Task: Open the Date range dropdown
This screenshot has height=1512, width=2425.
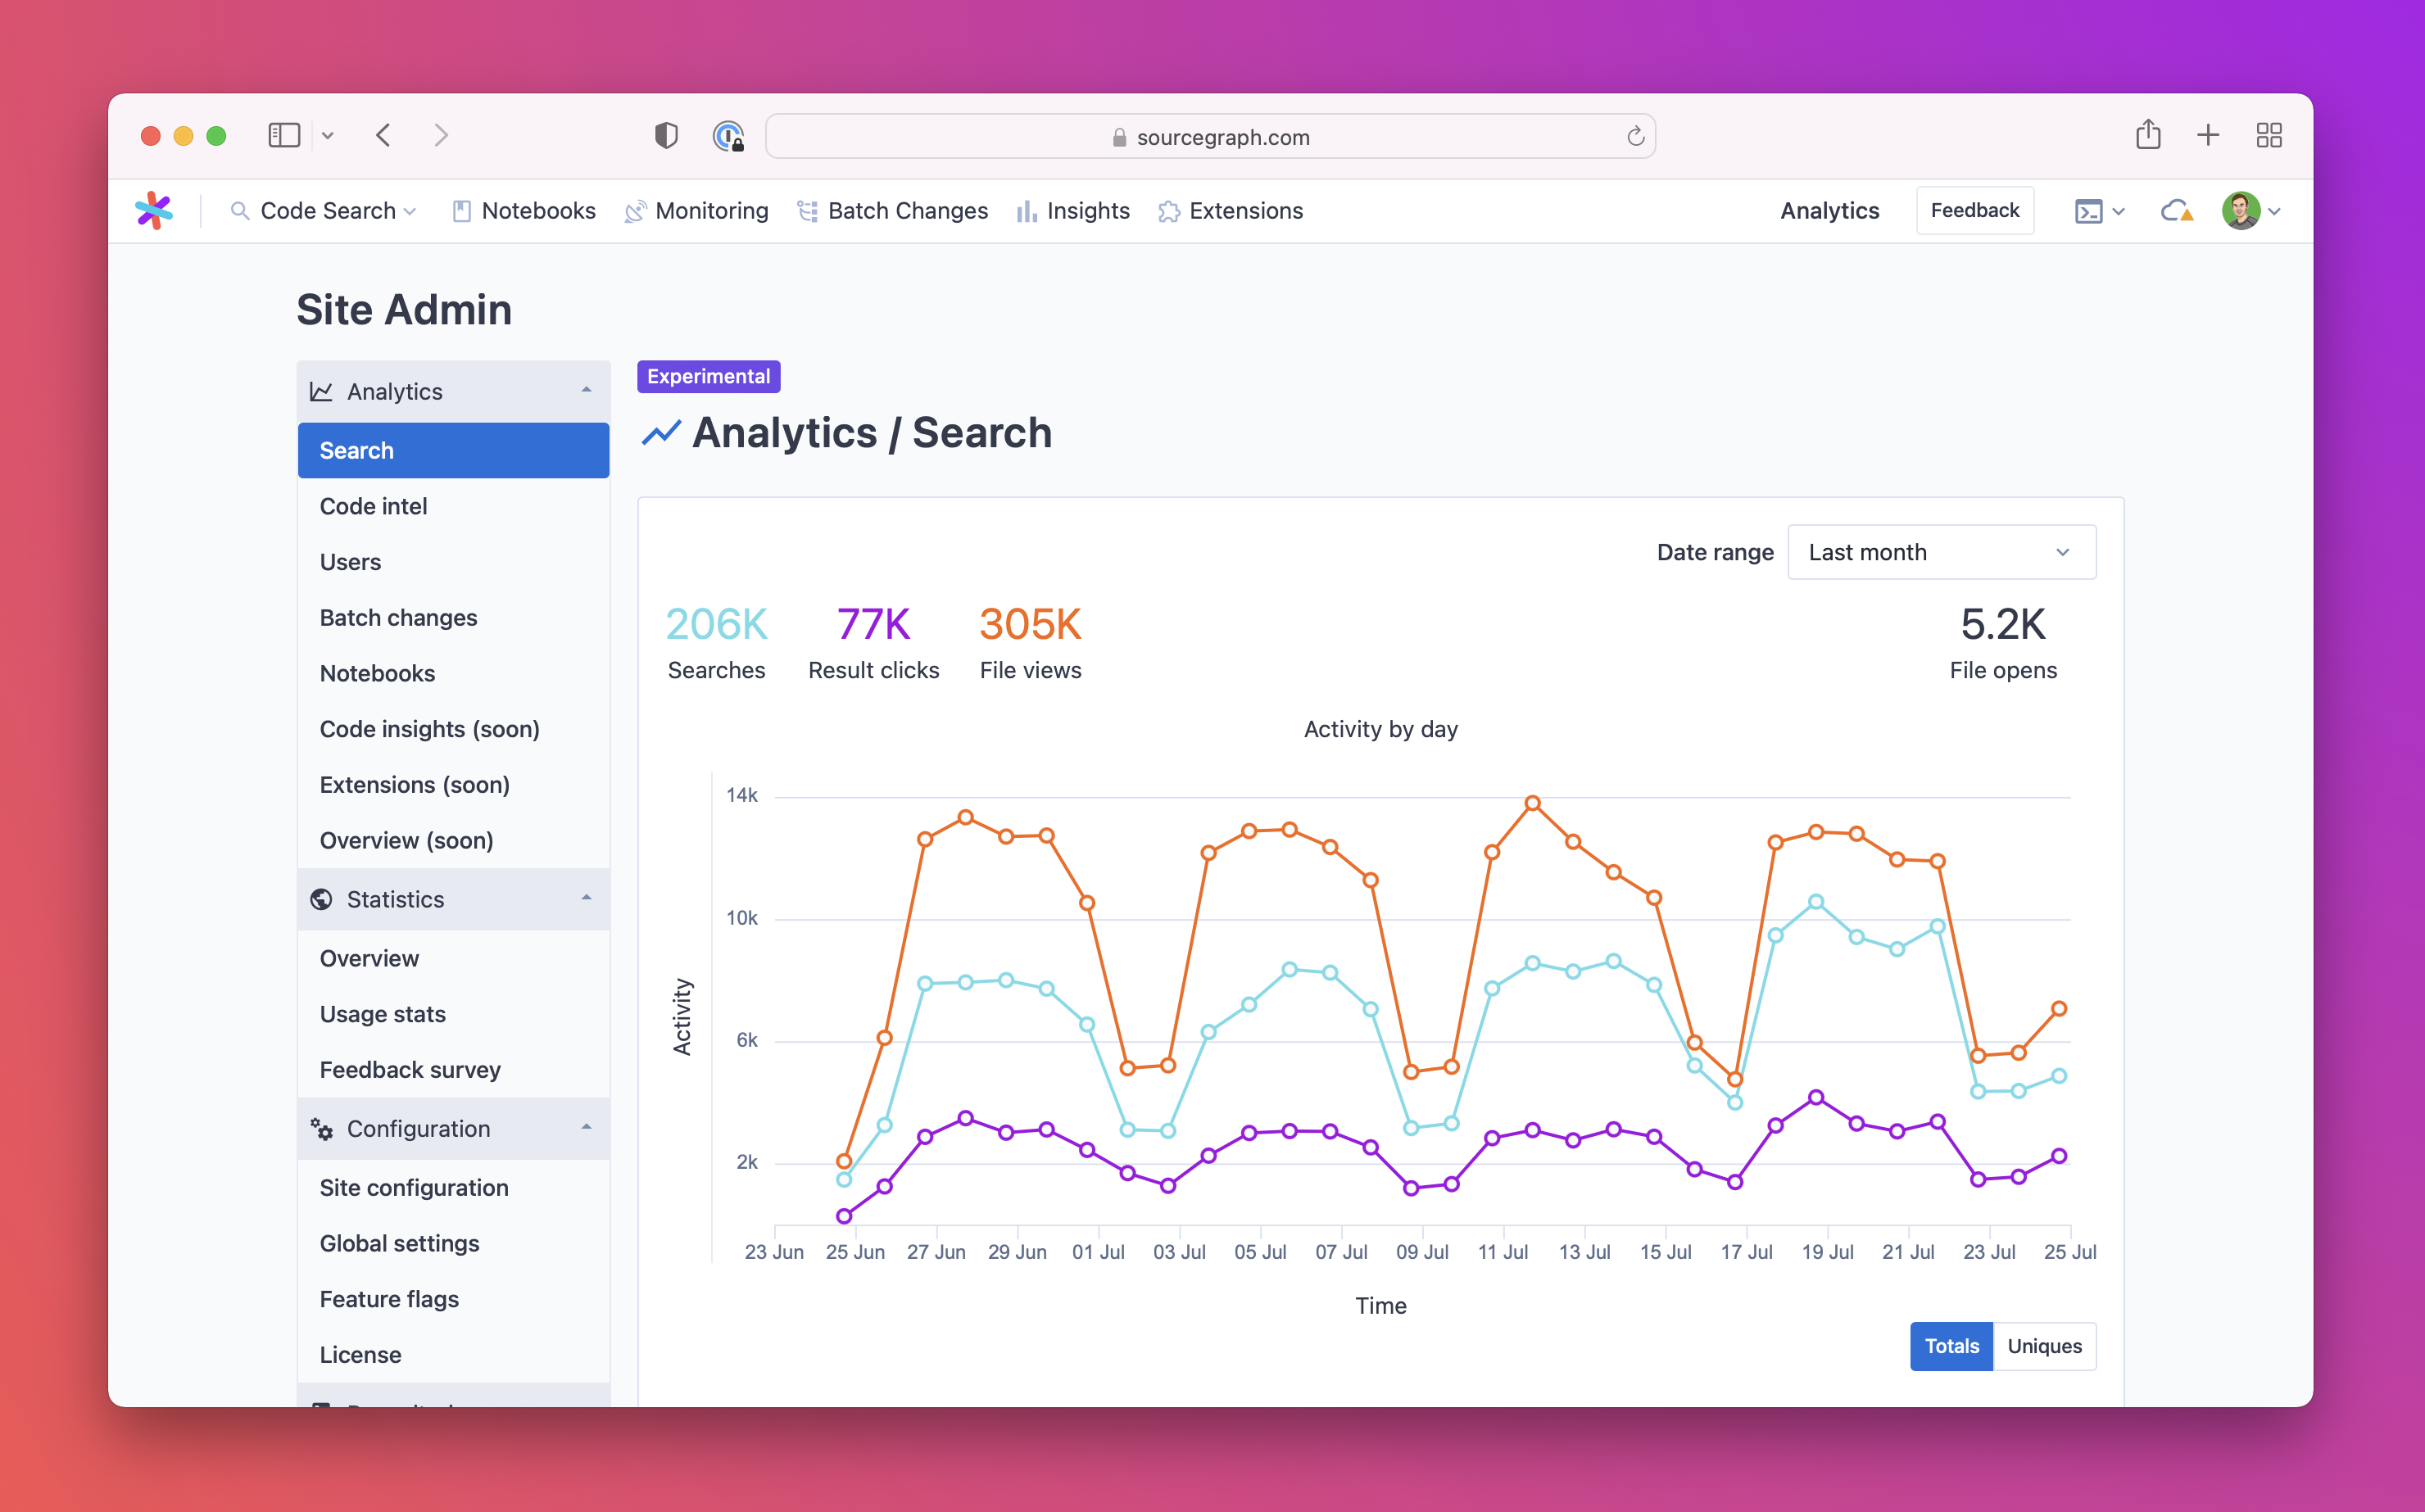Action: pyautogui.click(x=1939, y=552)
